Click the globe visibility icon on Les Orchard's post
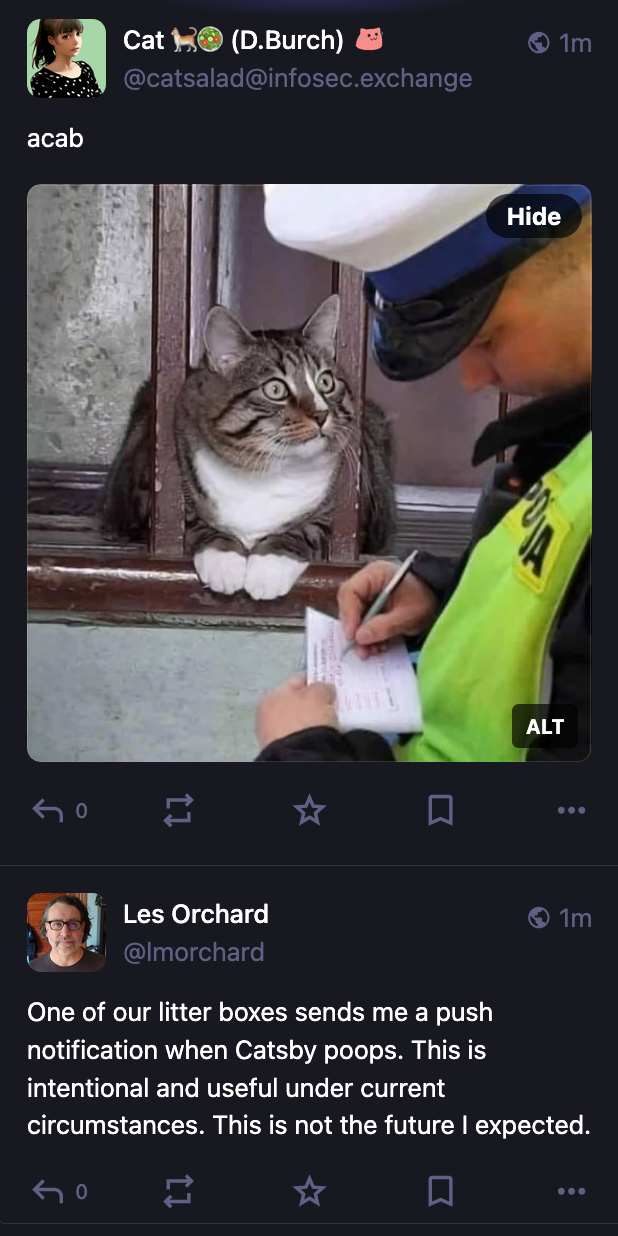Viewport: 618px width, 1236px height. [x=538, y=917]
